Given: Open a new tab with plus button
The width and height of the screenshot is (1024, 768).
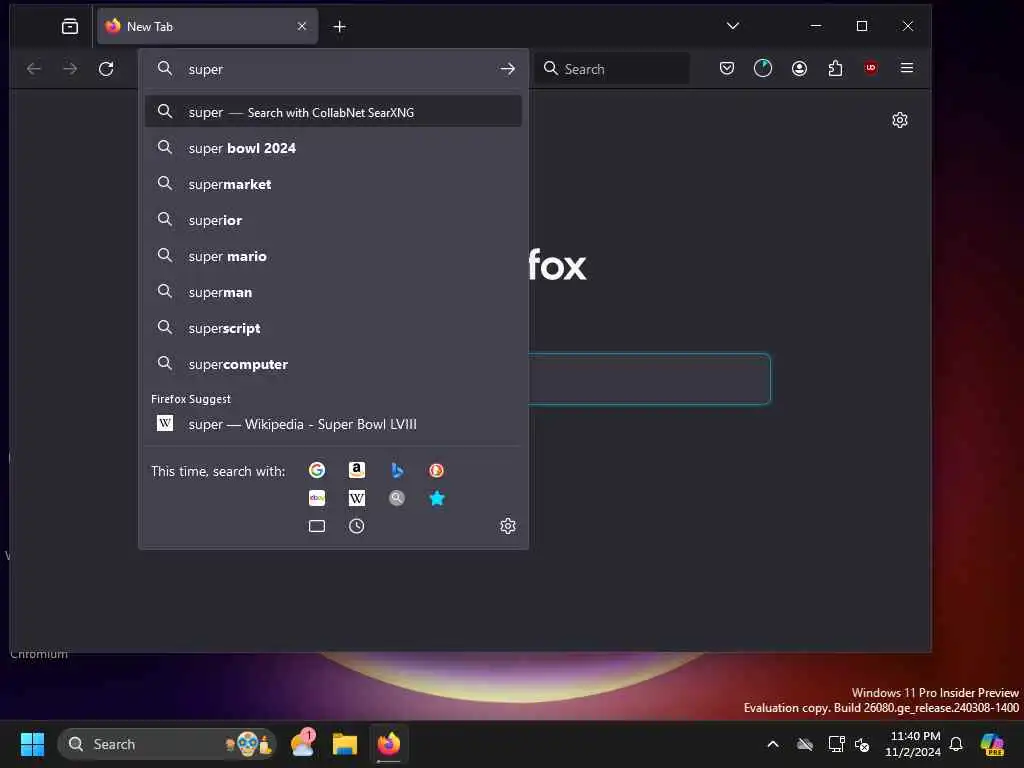Looking at the screenshot, I should 340,26.
